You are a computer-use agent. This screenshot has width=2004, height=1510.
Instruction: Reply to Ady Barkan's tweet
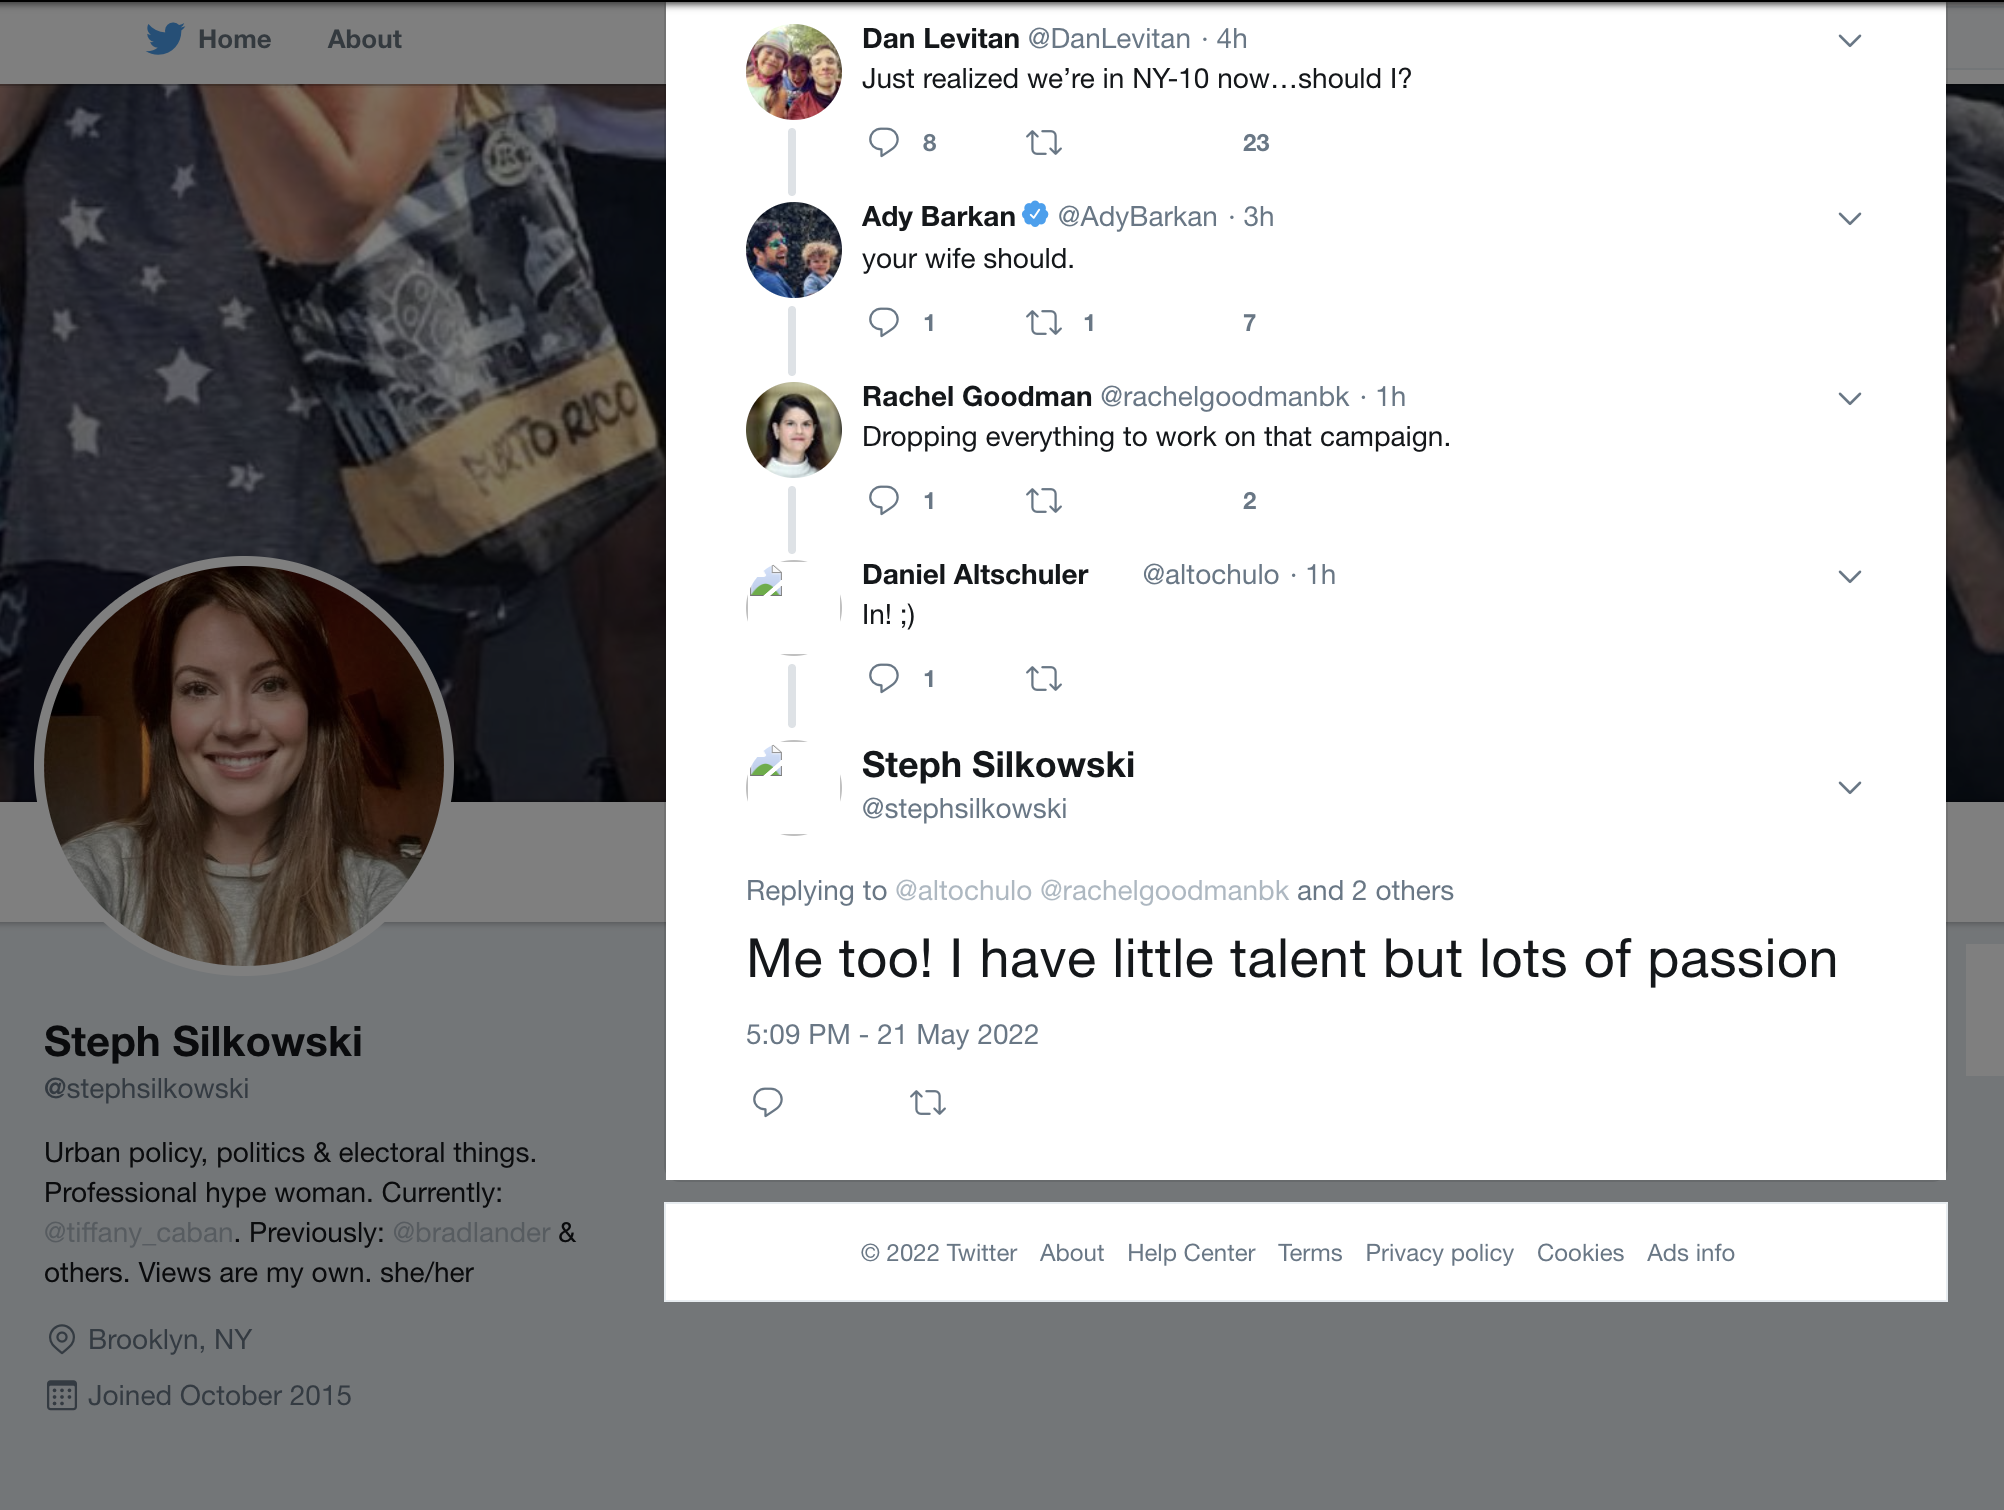click(x=884, y=322)
